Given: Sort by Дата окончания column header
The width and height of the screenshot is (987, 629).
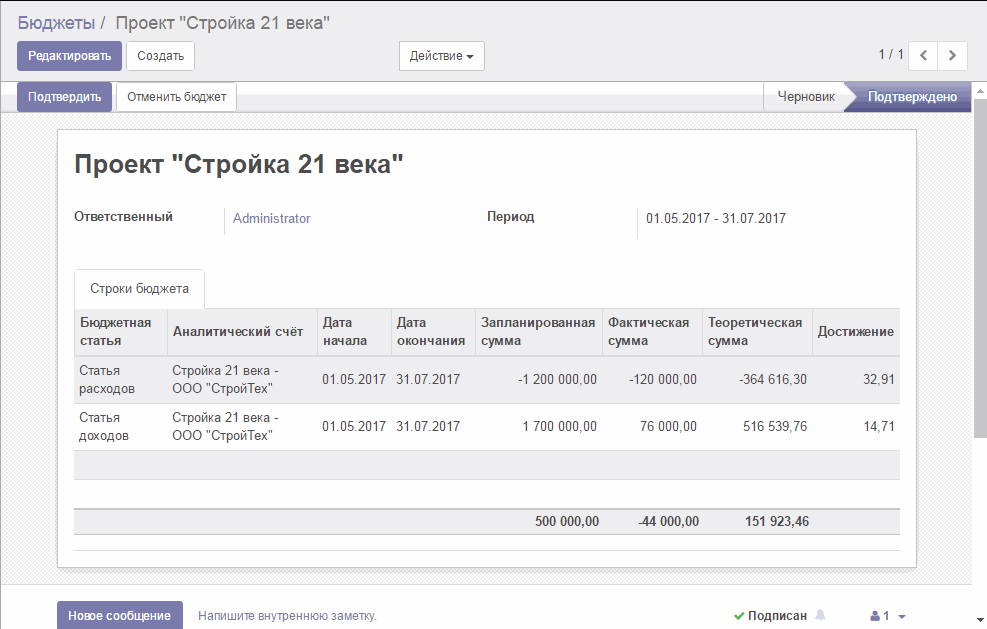Looking at the screenshot, I should click(433, 332).
